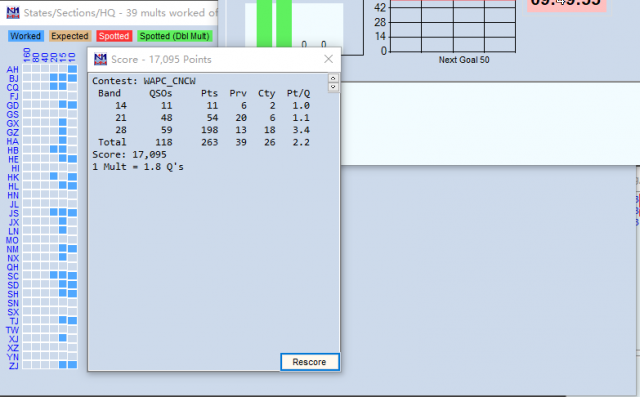Click the Pt/Q column header

(298, 93)
